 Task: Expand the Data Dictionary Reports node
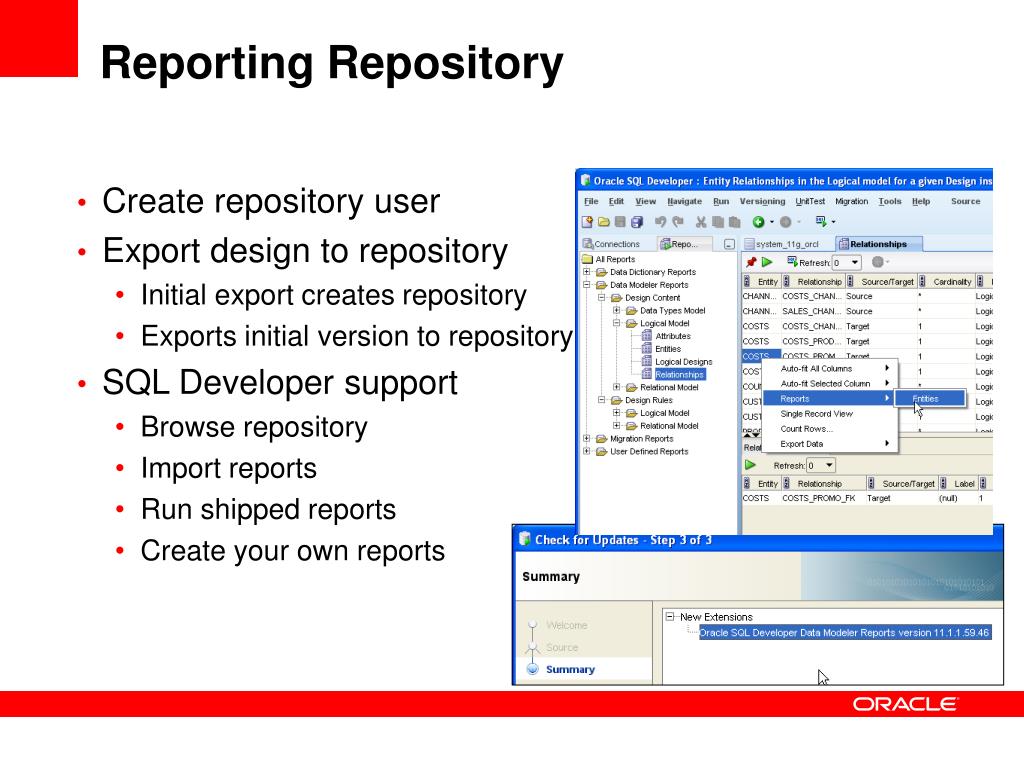click(x=586, y=272)
